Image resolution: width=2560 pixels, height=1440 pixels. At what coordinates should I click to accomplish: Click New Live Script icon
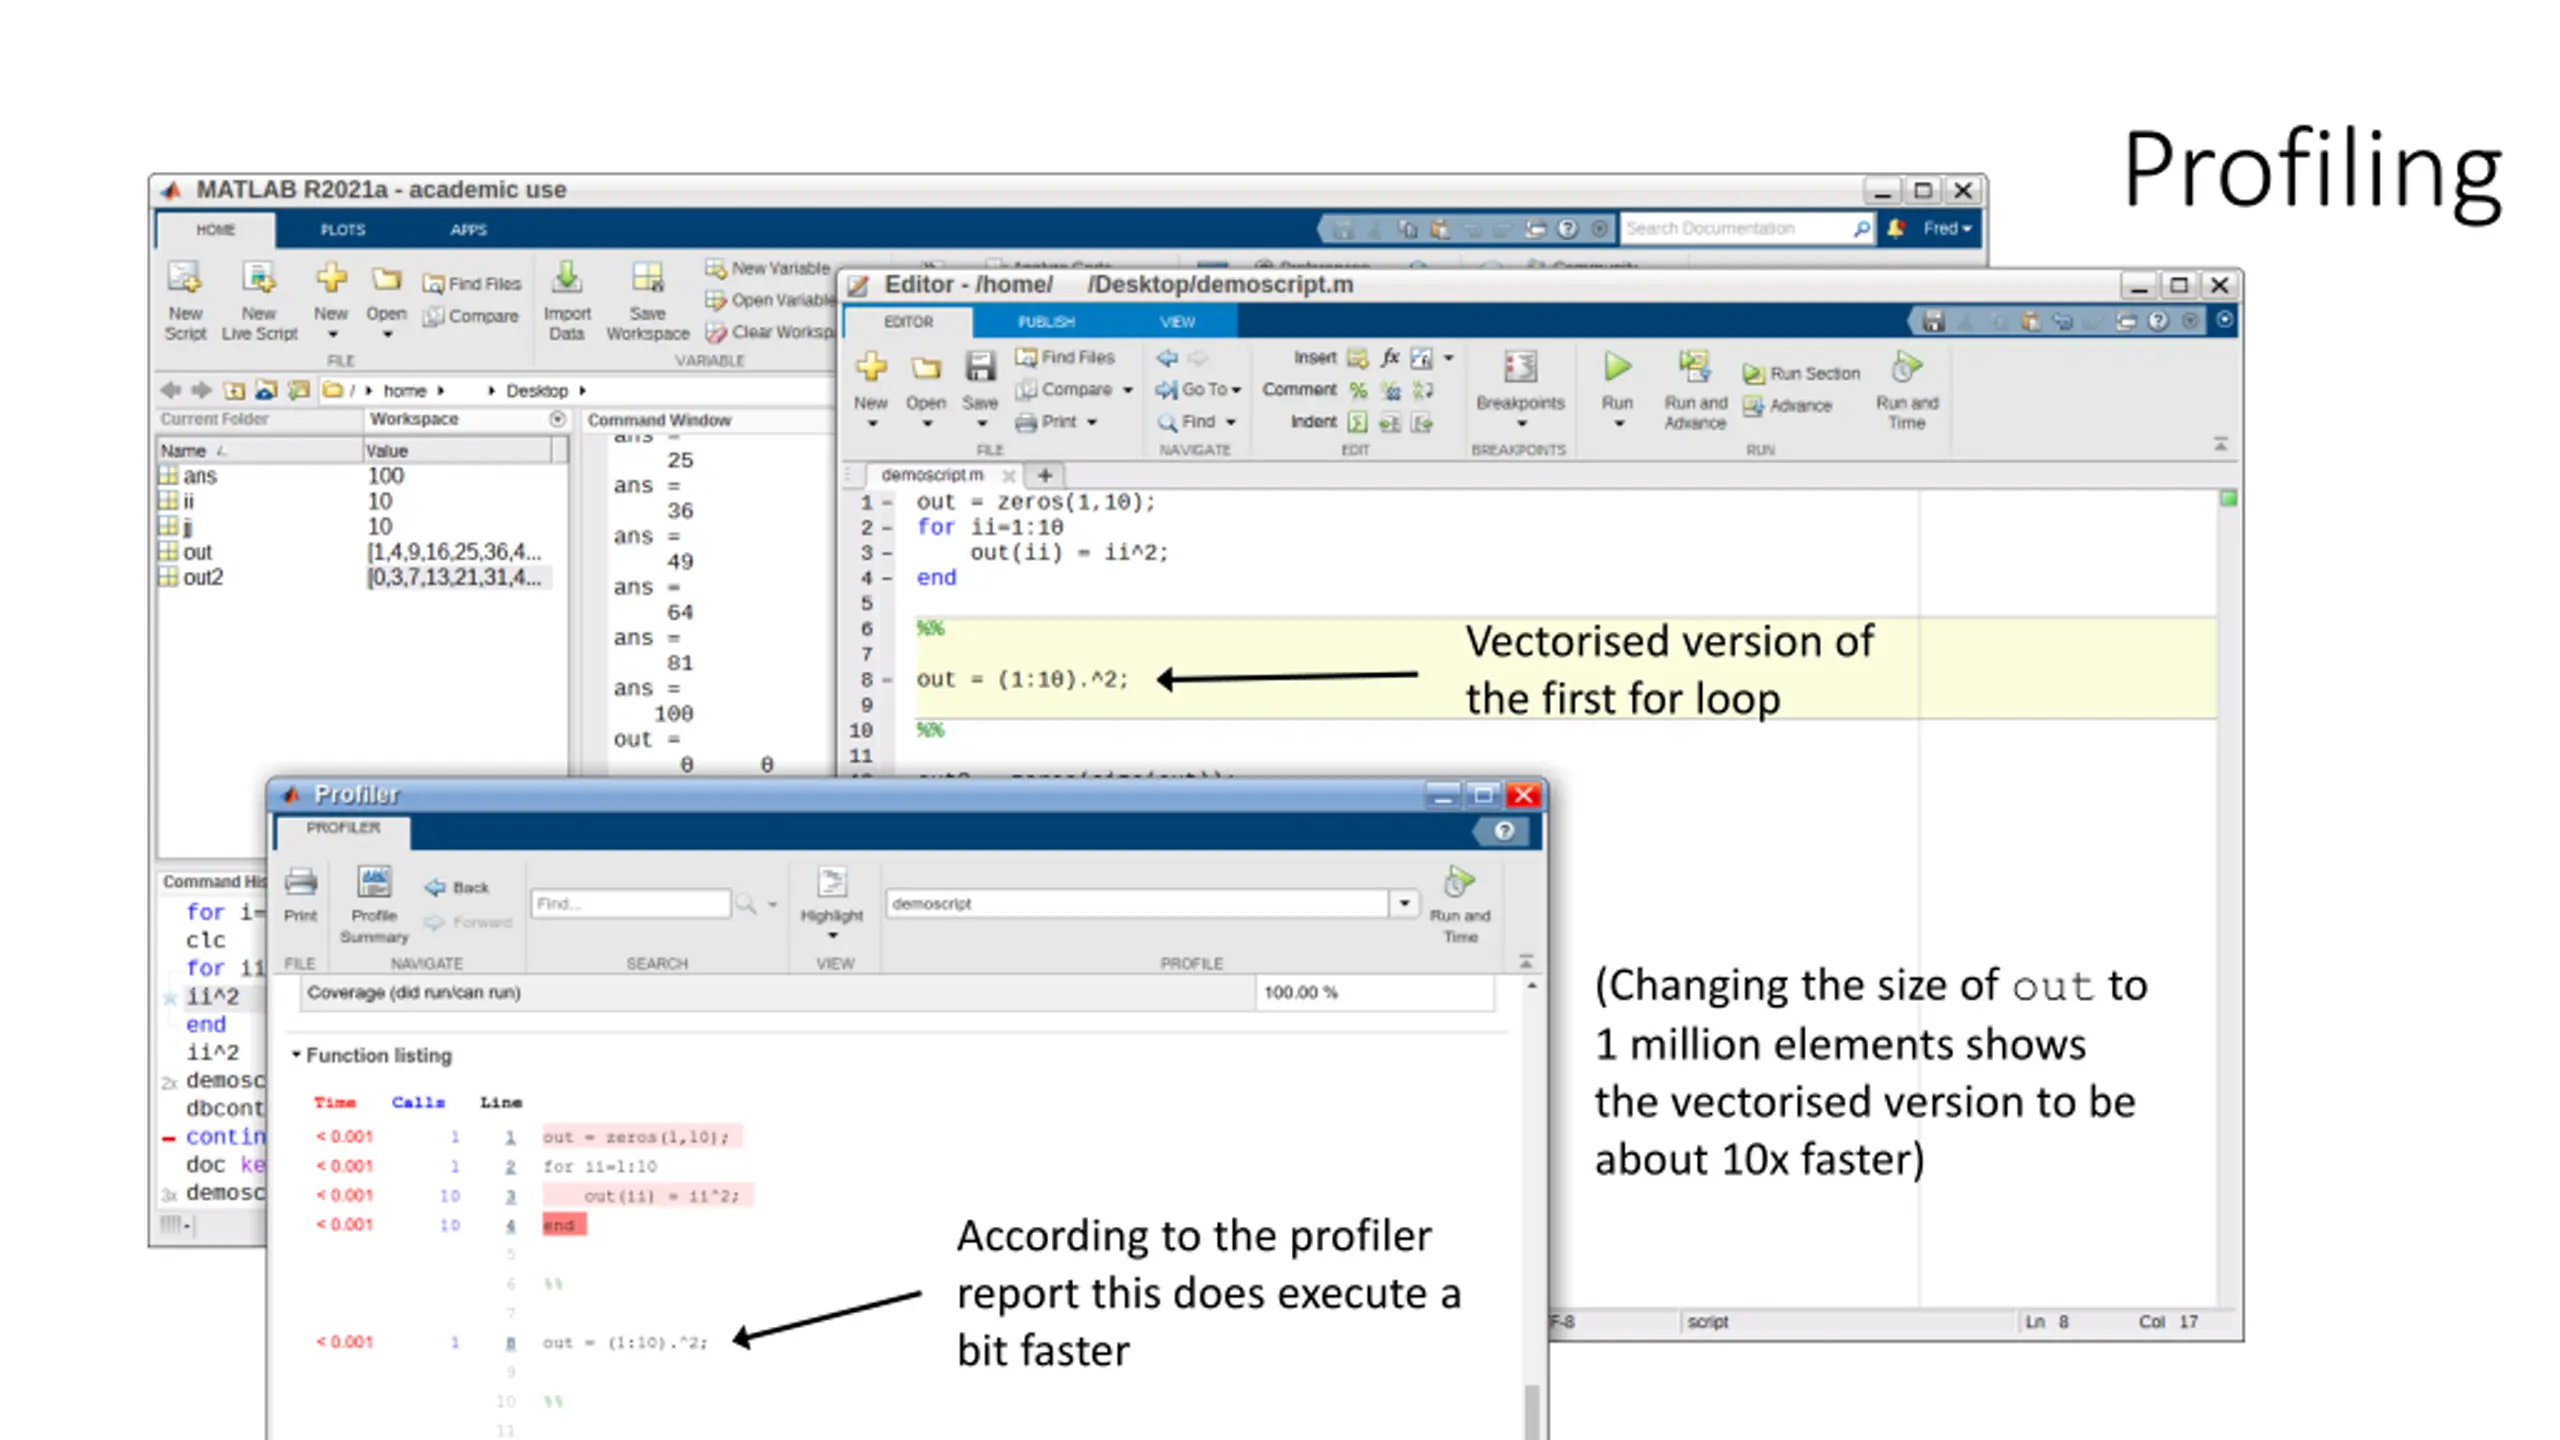tap(259, 279)
